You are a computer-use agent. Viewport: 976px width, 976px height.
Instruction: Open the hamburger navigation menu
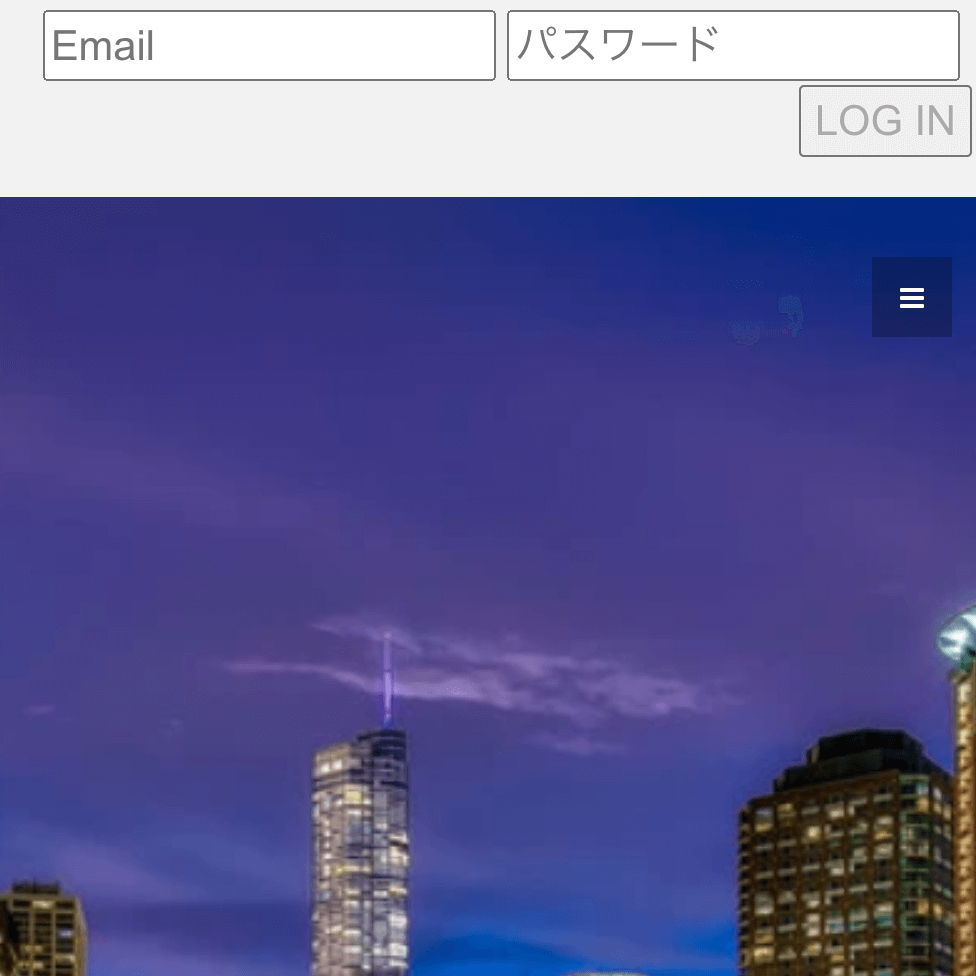(911, 297)
